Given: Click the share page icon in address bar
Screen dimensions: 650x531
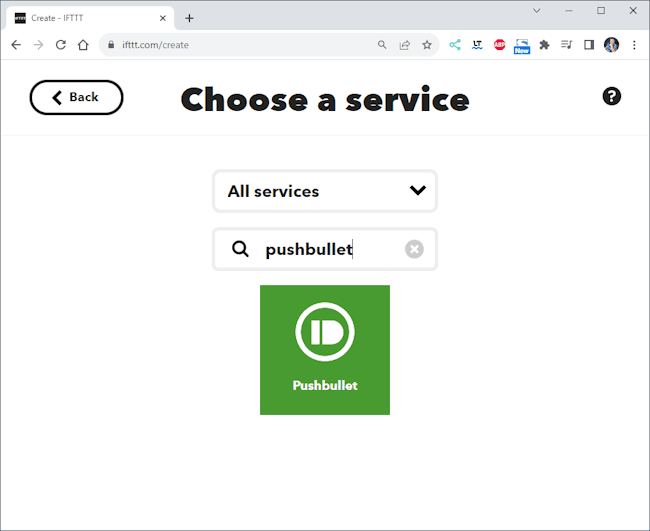Looking at the screenshot, I should (x=405, y=45).
